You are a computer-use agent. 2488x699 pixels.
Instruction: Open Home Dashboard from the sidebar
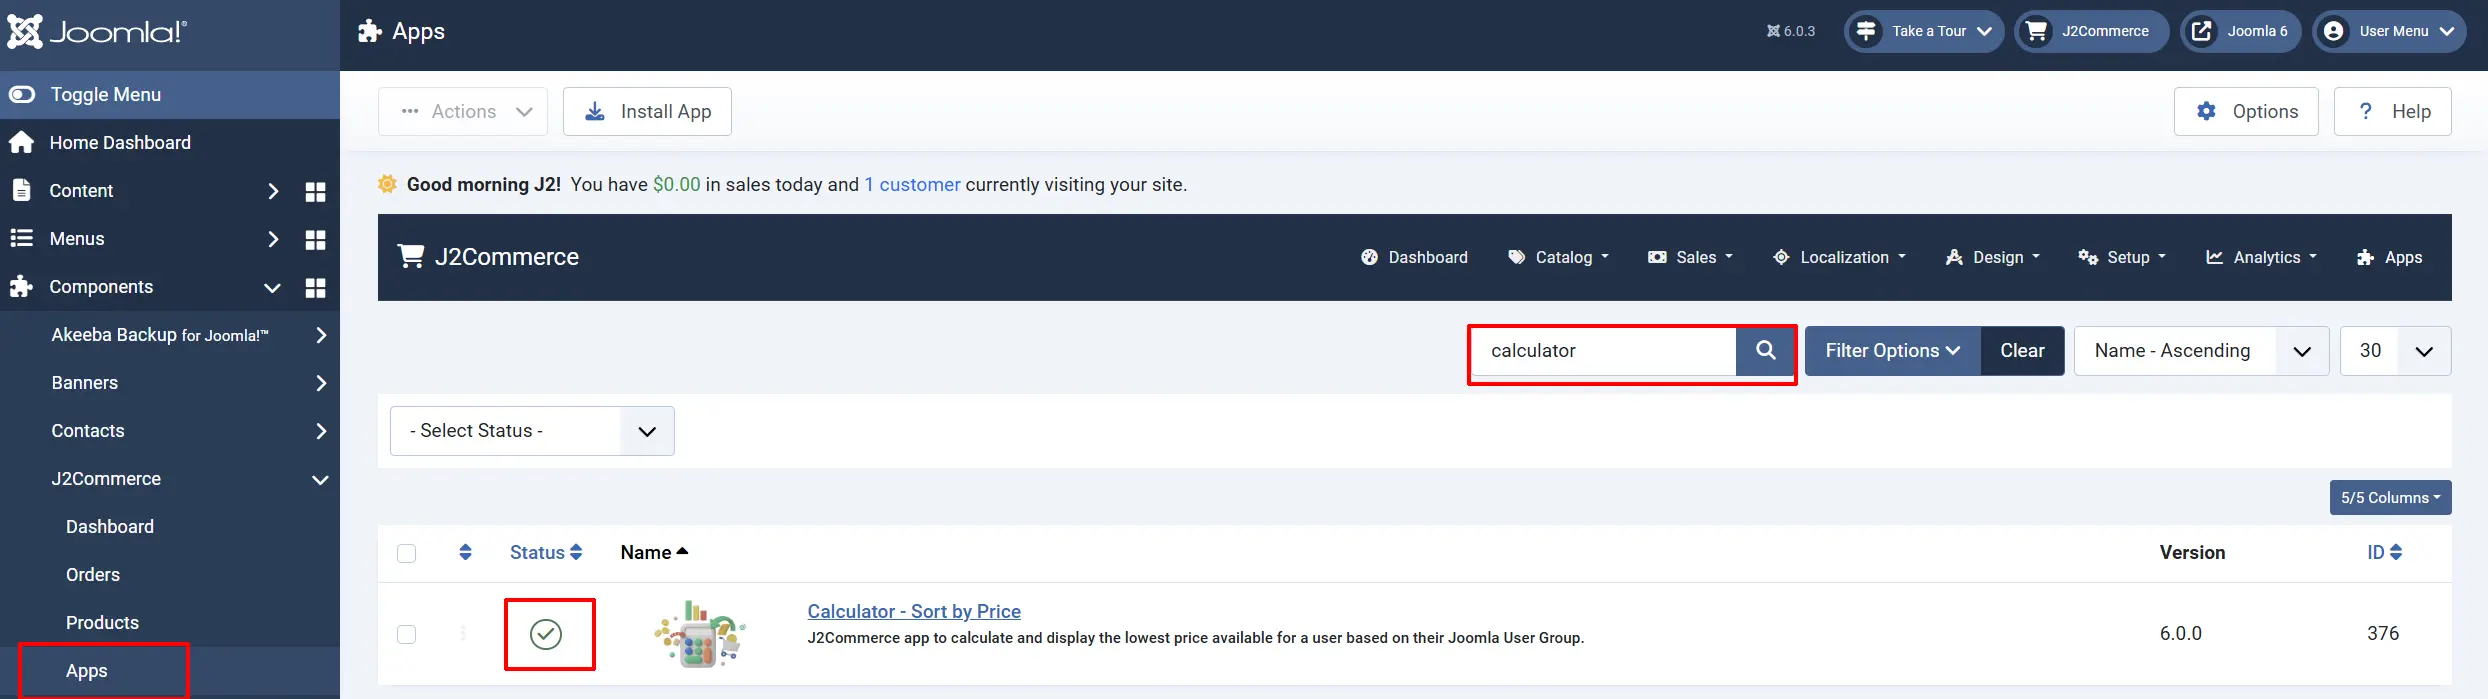click(x=120, y=143)
